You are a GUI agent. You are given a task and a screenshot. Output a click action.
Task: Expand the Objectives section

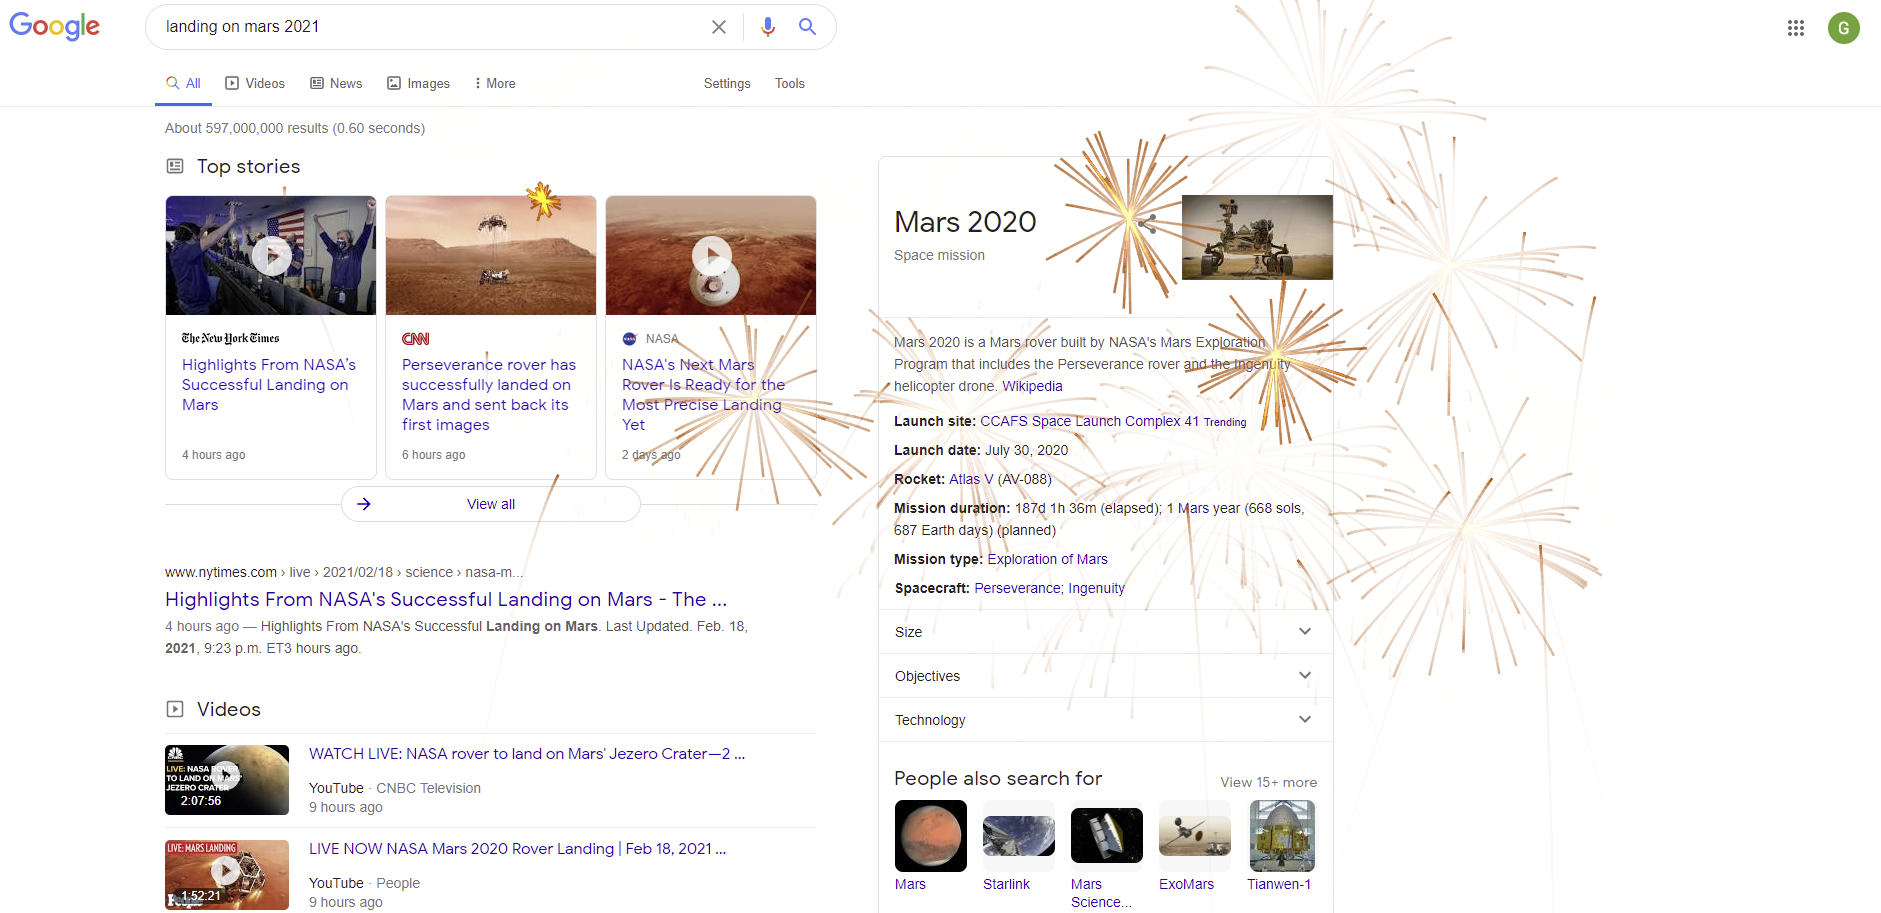coord(1106,676)
